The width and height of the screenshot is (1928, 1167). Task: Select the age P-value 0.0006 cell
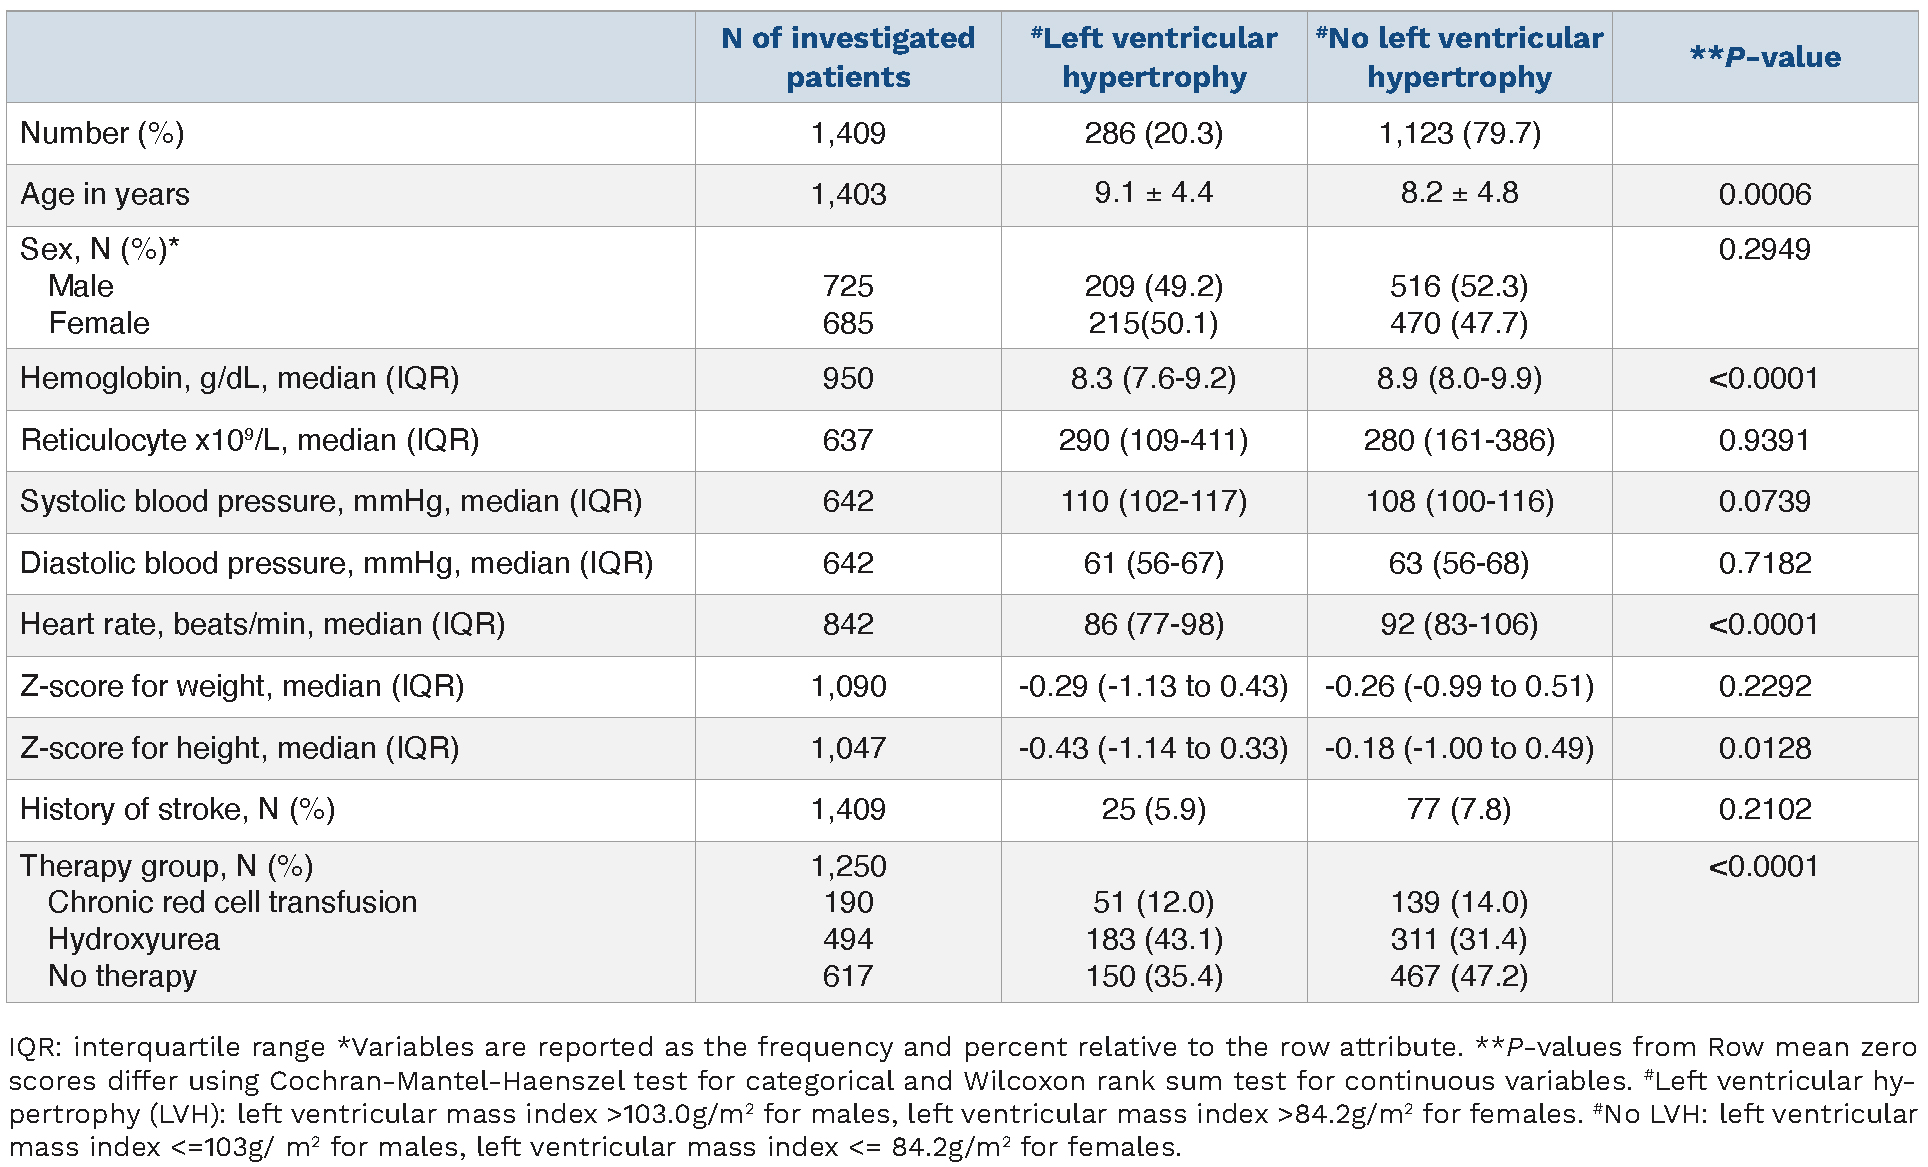click(x=1765, y=194)
